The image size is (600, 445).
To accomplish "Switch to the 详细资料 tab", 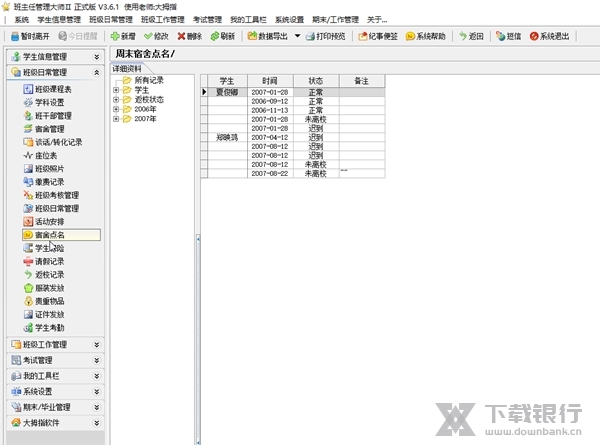I will point(127,69).
